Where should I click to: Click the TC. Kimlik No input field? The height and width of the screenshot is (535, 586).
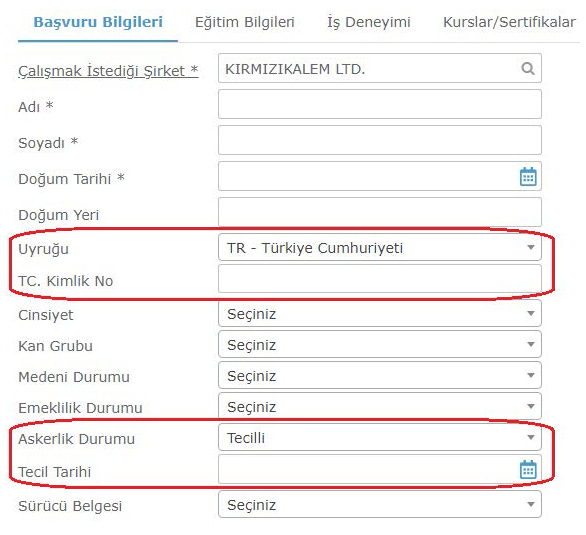click(x=380, y=279)
